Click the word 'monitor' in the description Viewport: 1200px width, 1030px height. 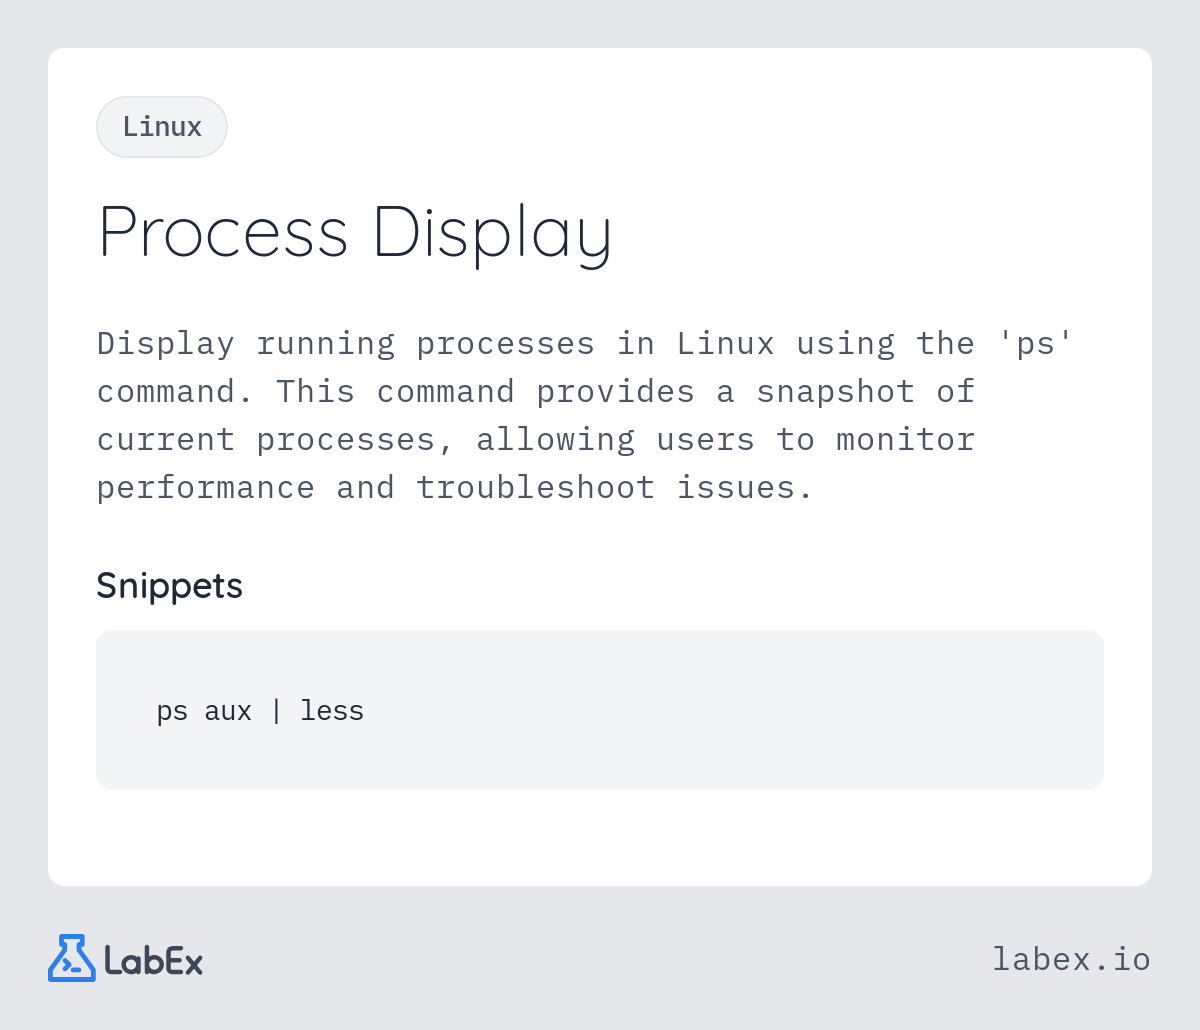coord(905,440)
